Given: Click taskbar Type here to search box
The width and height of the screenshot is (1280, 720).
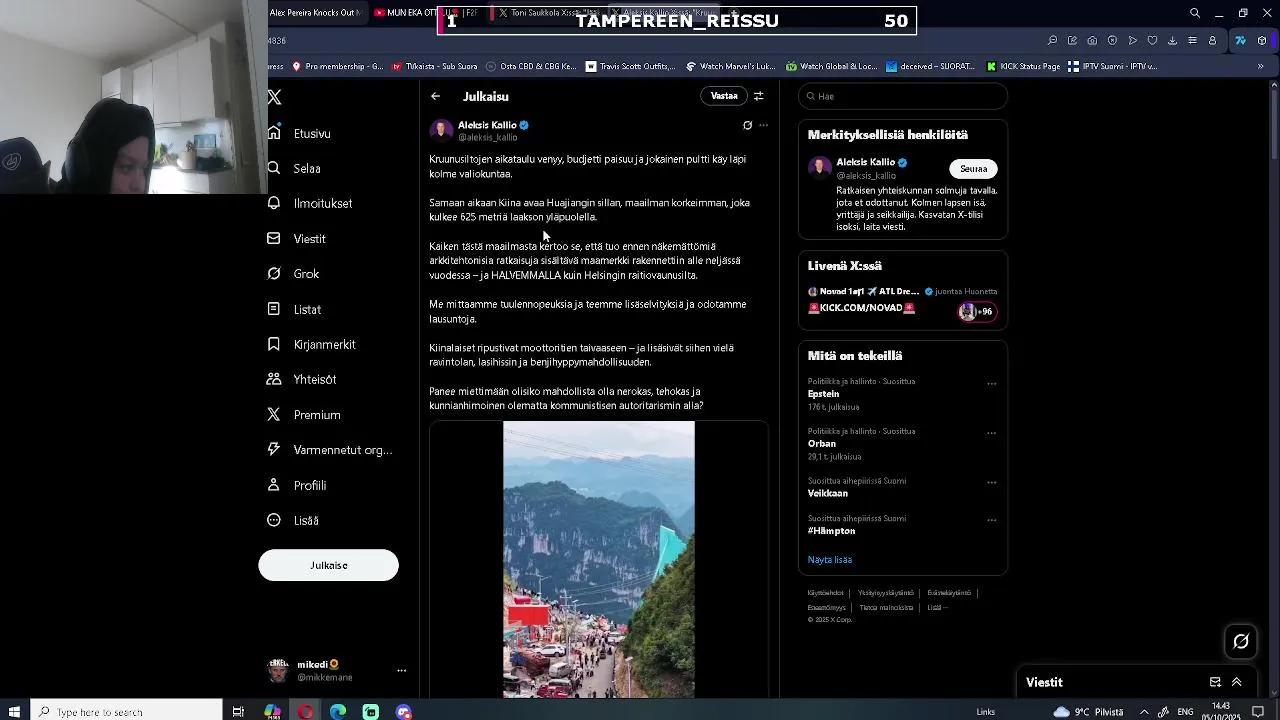Looking at the screenshot, I should [x=126, y=711].
